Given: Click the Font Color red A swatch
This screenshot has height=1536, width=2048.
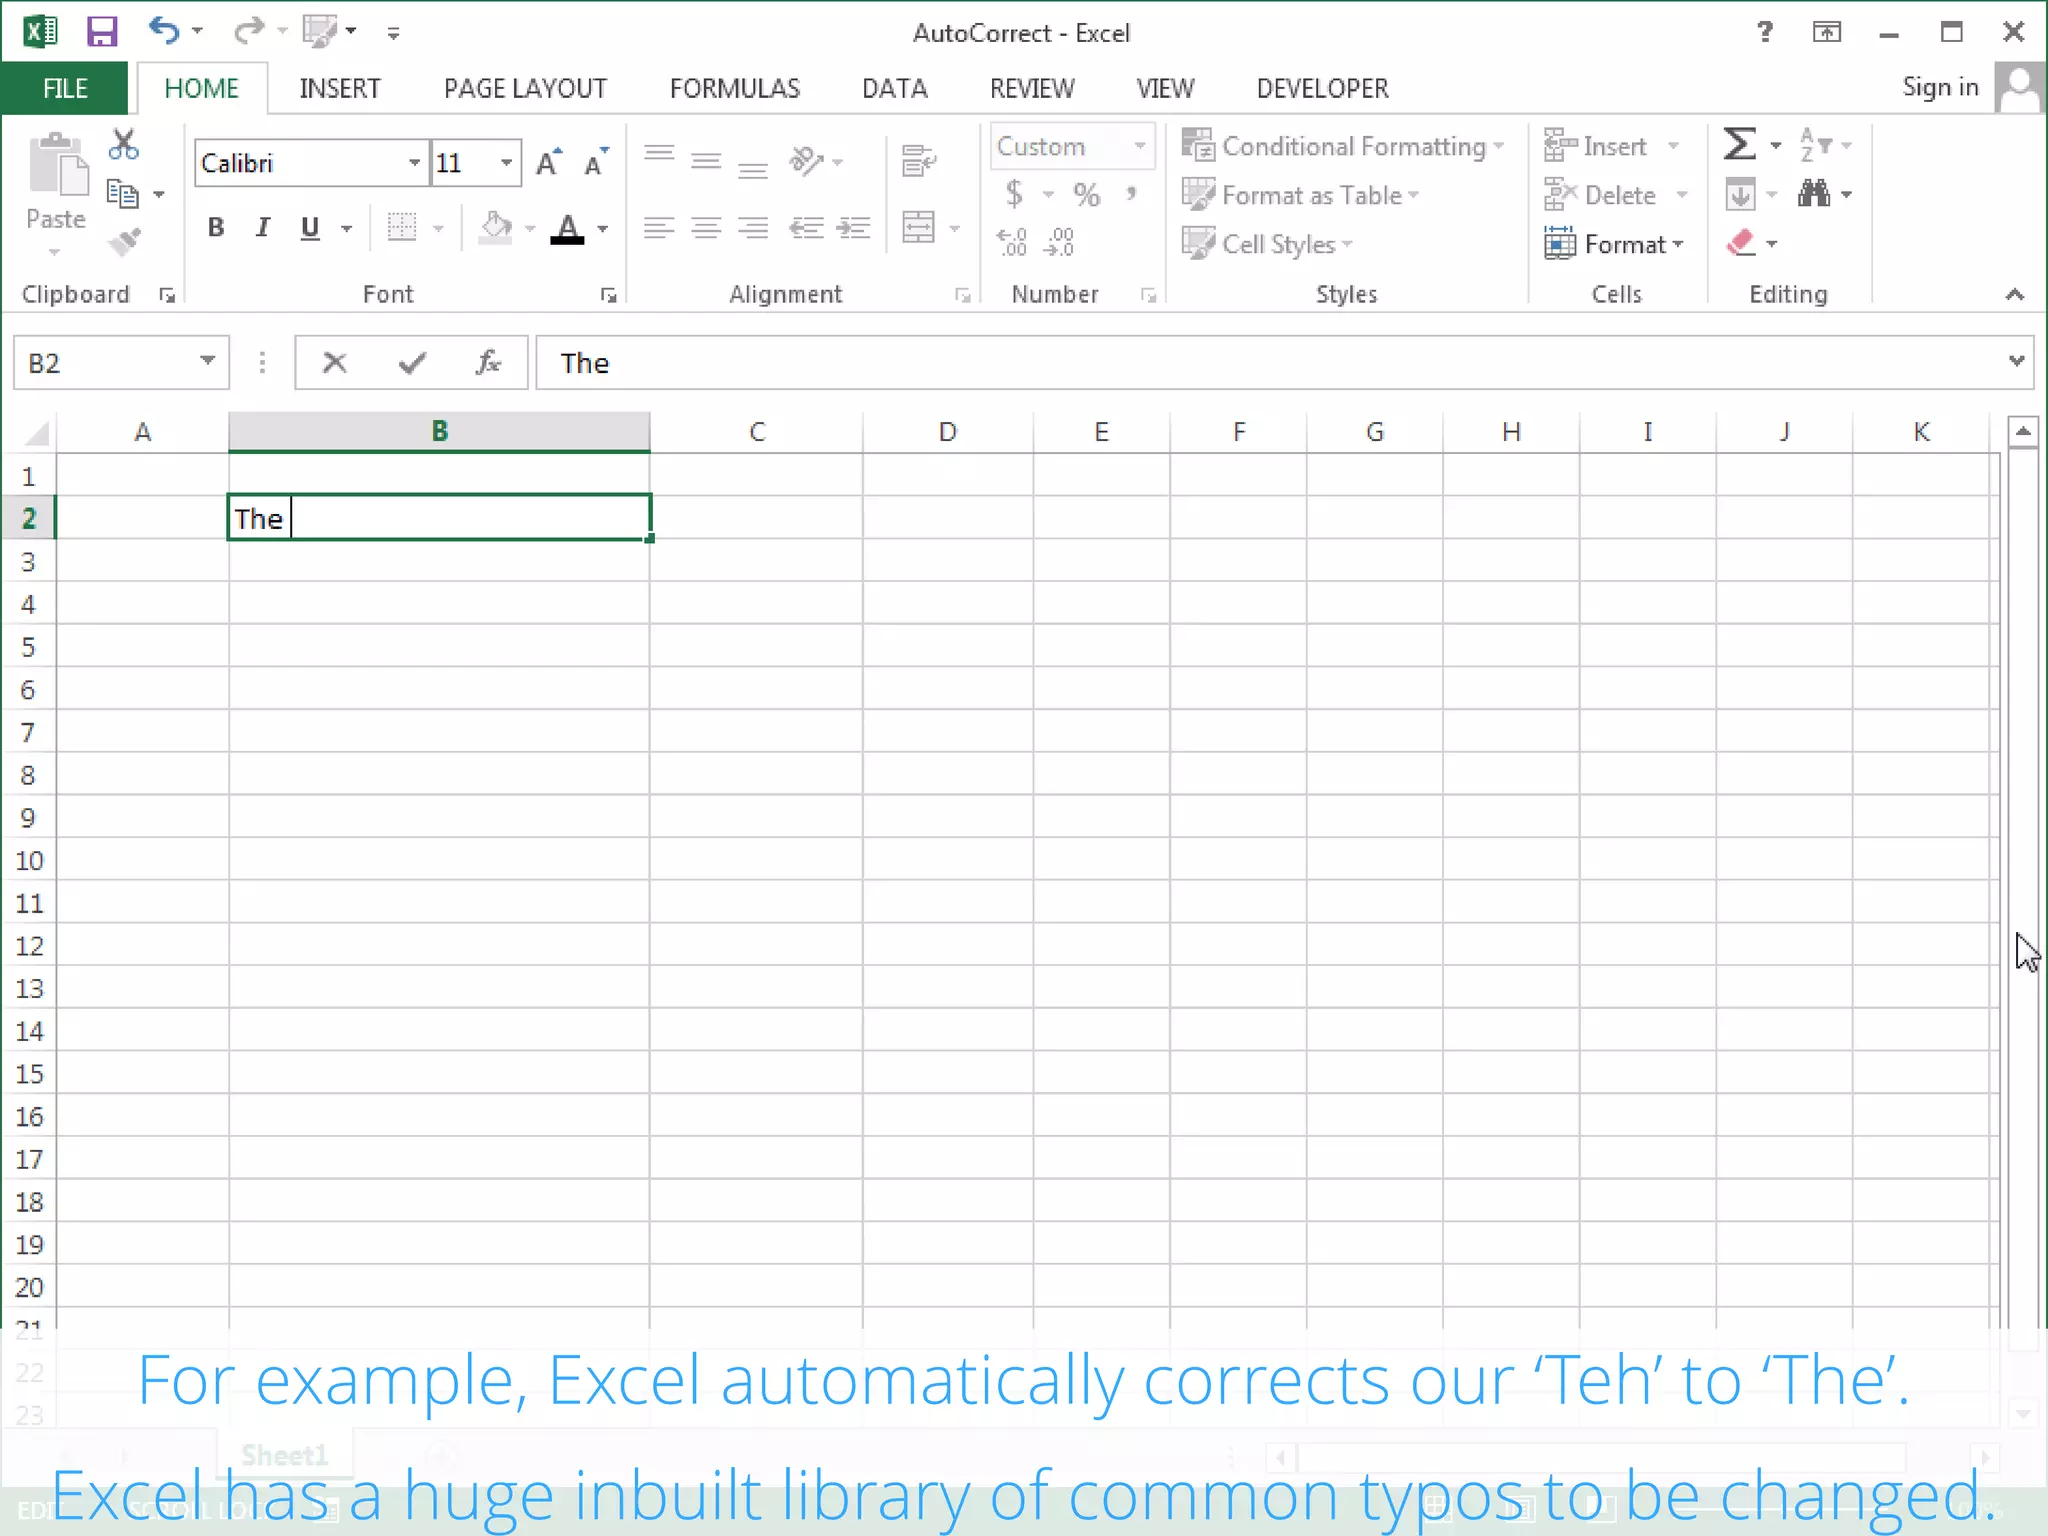Looking at the screenshot, I should 567,229.
